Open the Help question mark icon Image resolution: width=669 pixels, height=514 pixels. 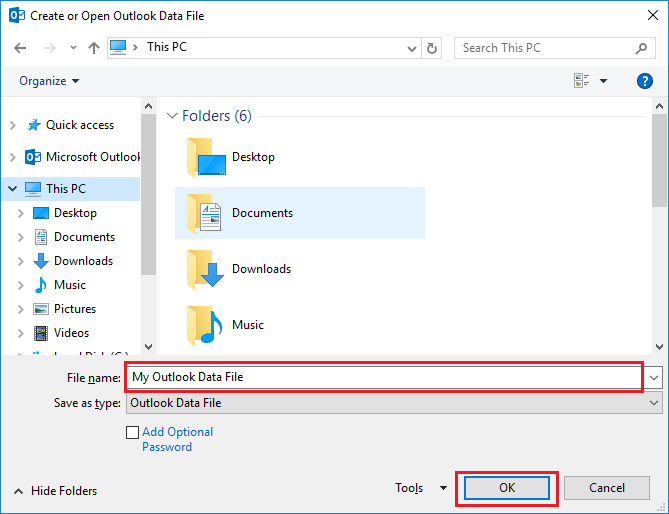click(645, 81)
